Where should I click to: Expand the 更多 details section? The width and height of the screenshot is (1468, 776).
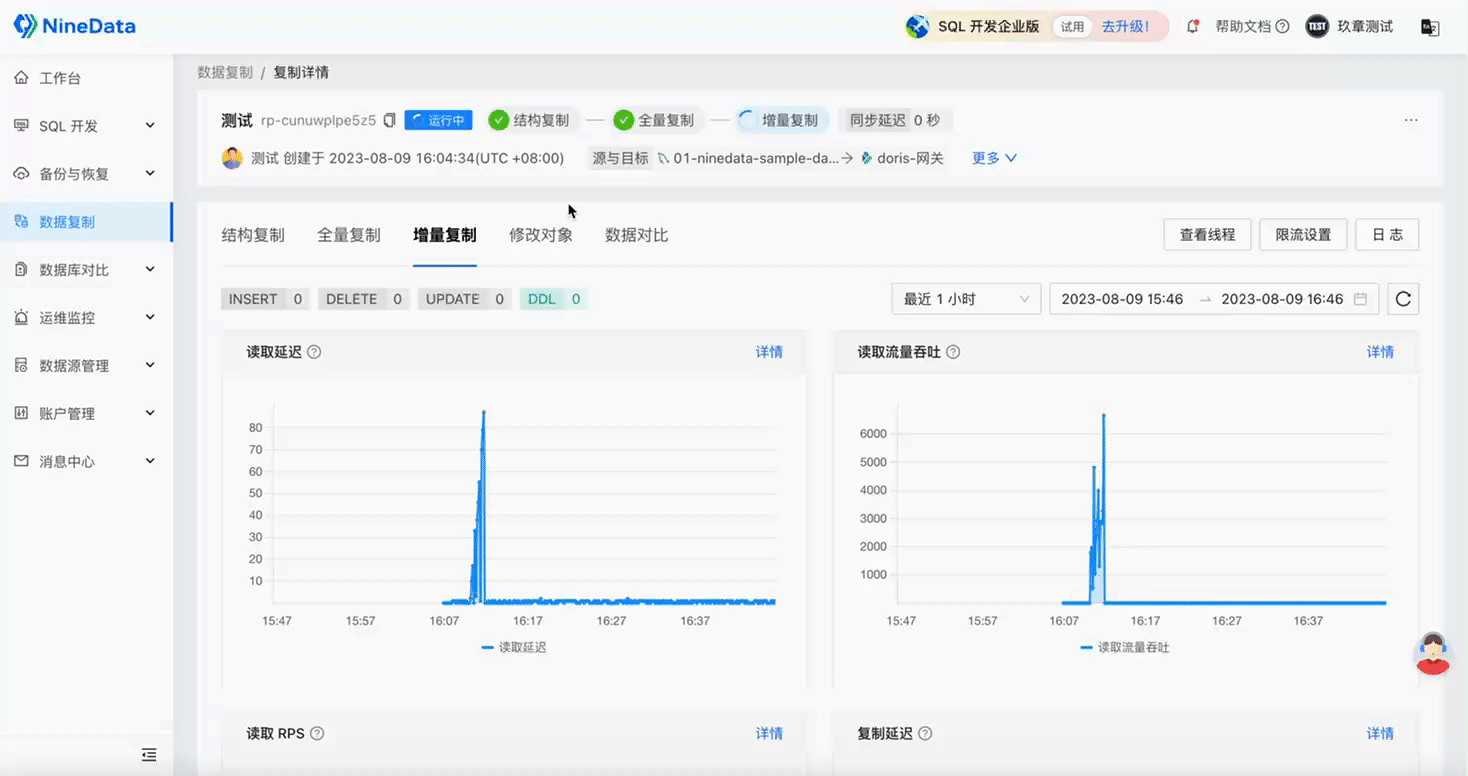[993, 157]
